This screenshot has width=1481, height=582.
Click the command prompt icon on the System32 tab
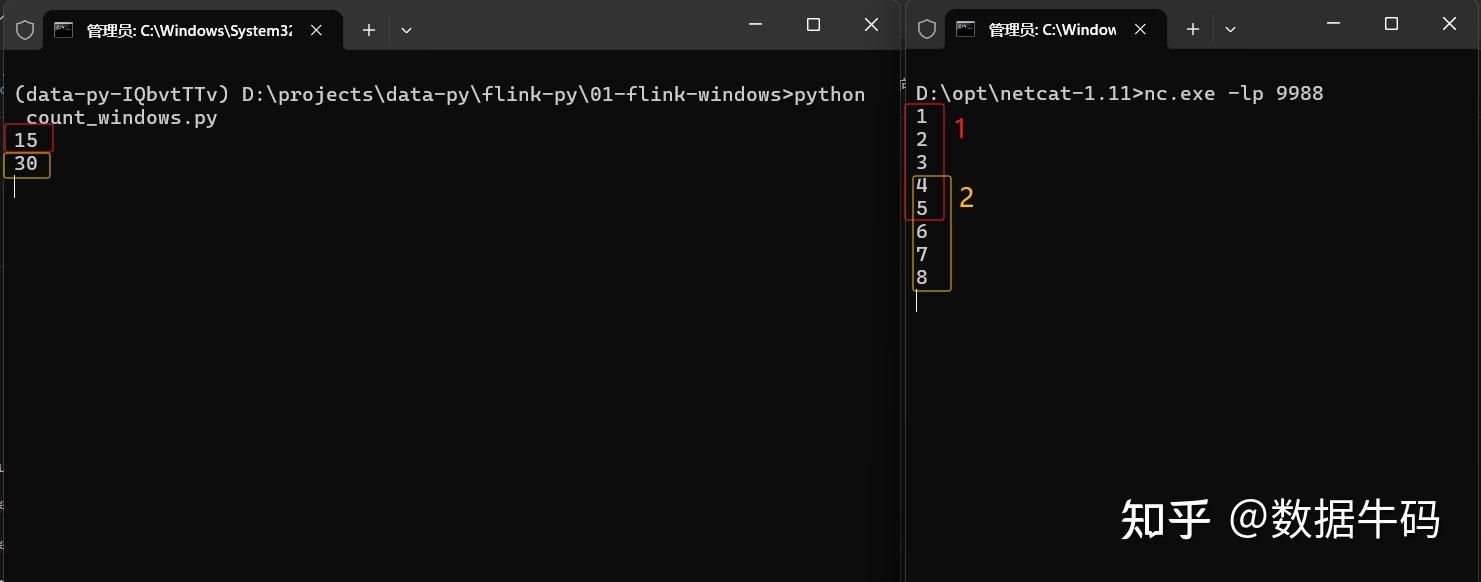(x=64, y=30)
